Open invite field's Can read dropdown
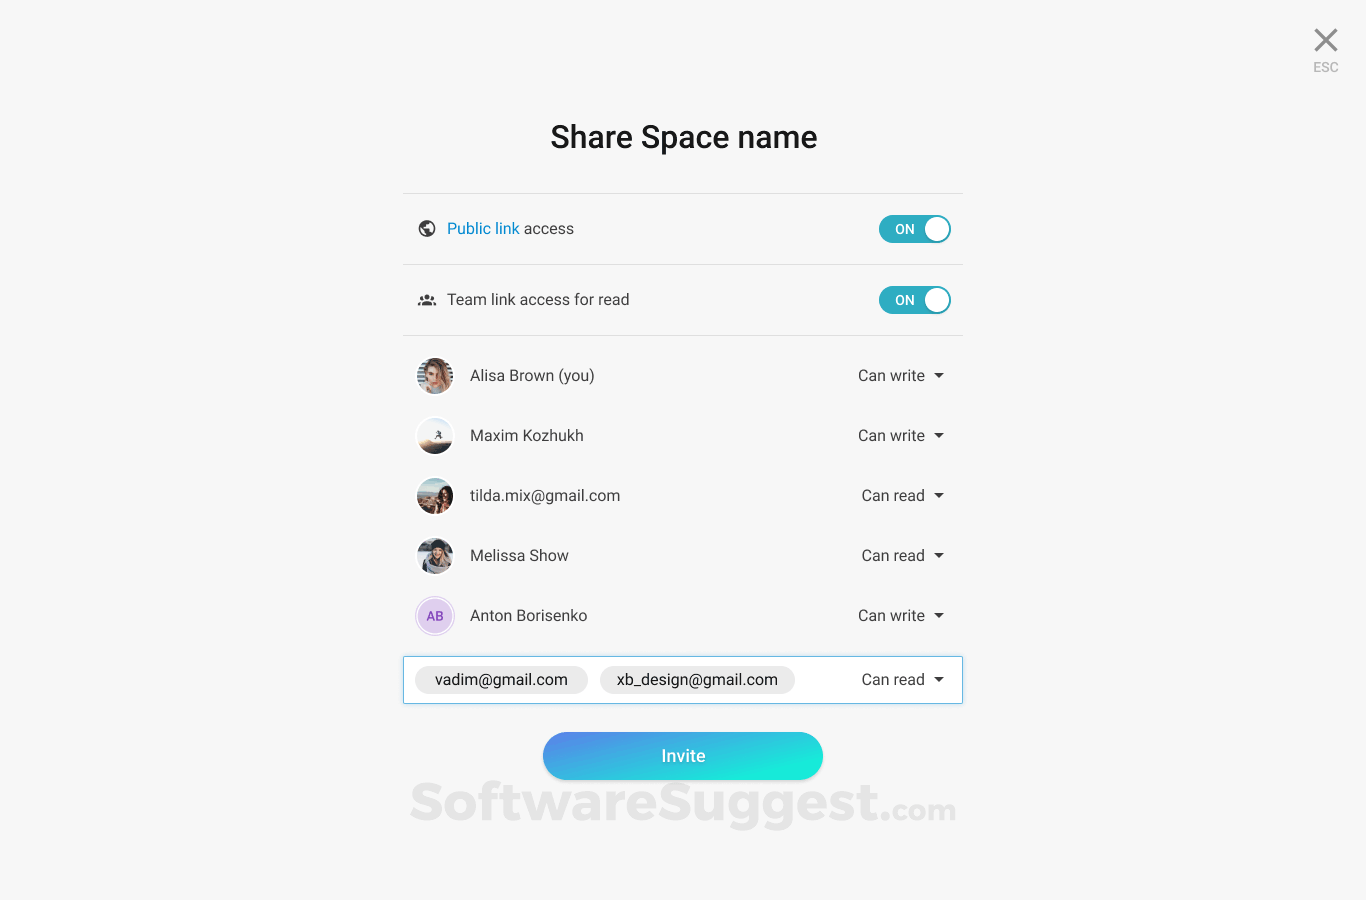This screenshot has height=900, width=1366. [903, 680]
